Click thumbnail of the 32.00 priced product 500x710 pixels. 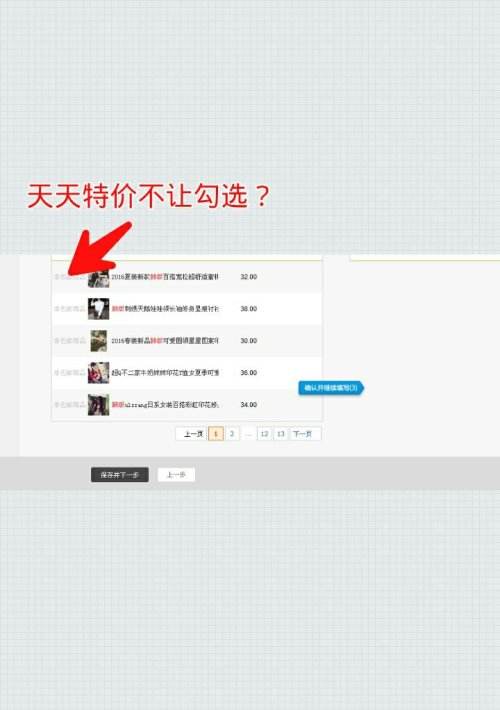point(99,278)
